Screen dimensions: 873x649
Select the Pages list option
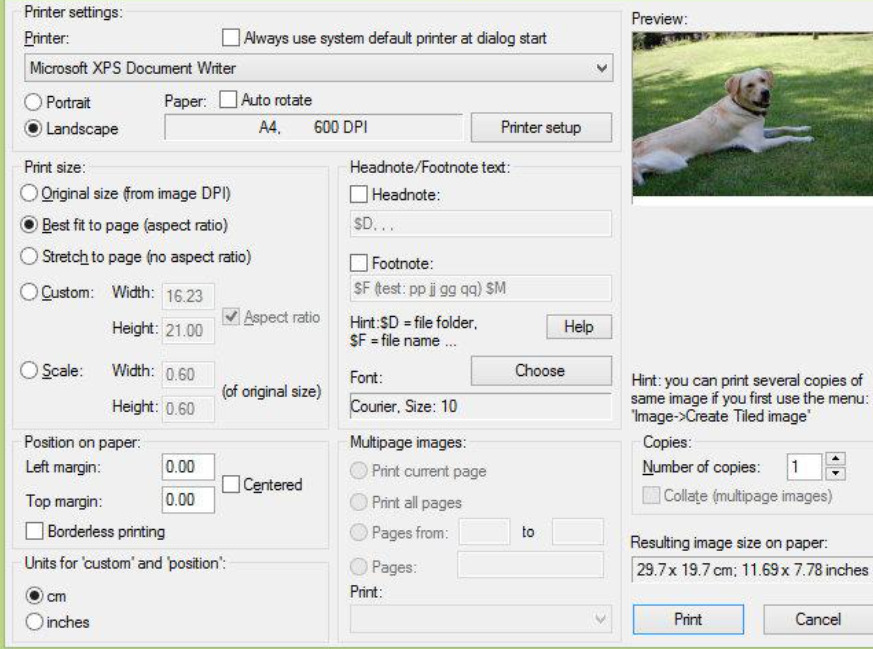[359, 567]
